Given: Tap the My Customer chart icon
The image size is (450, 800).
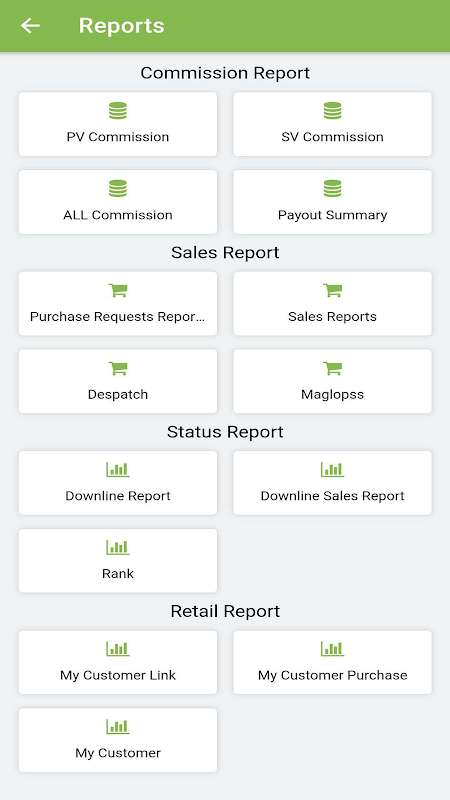Looking at the screenshot, I should tap(118, 727).
